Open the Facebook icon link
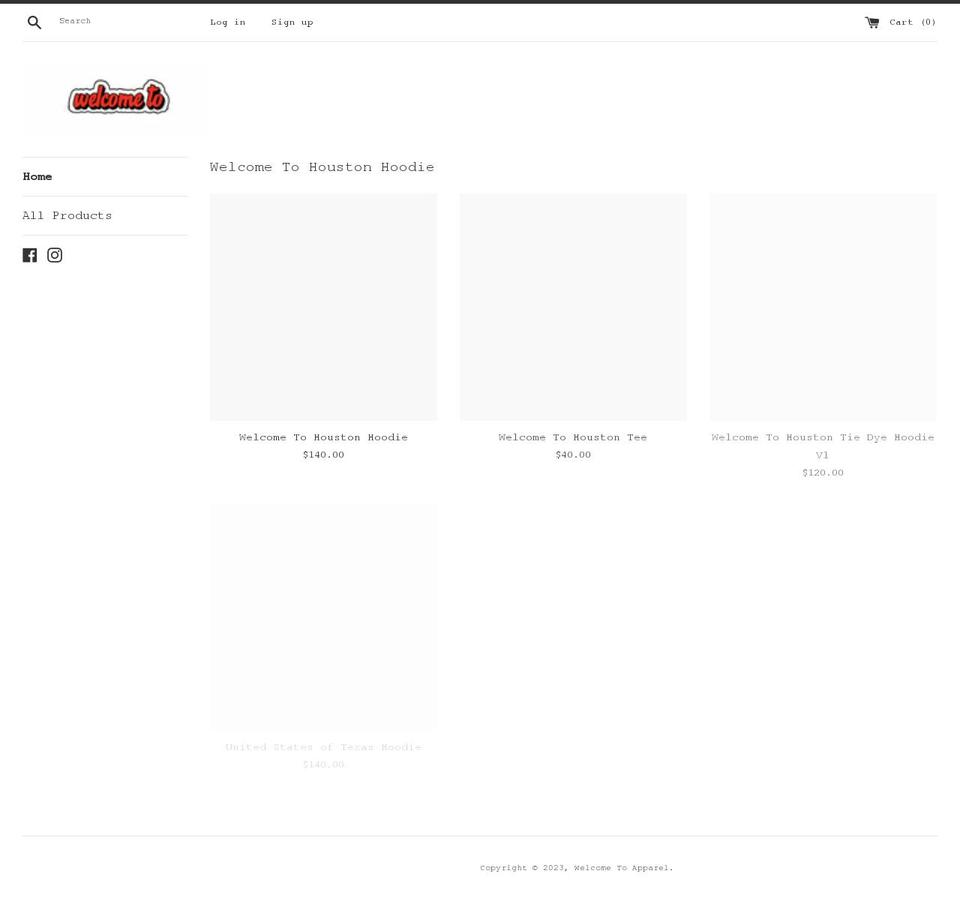This screenshot has width=960, height=898. [29, 255]
